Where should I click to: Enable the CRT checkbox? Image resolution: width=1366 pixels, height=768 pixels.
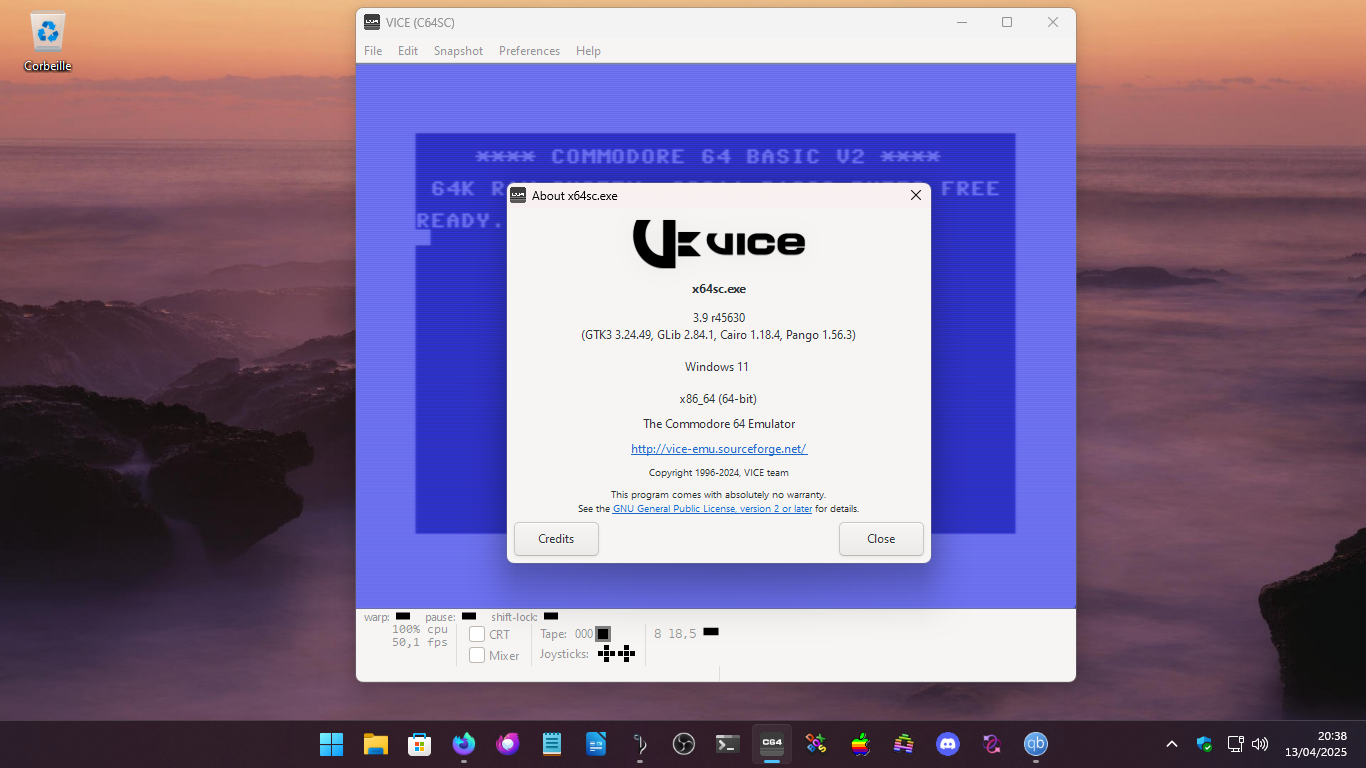click(477, 634)
